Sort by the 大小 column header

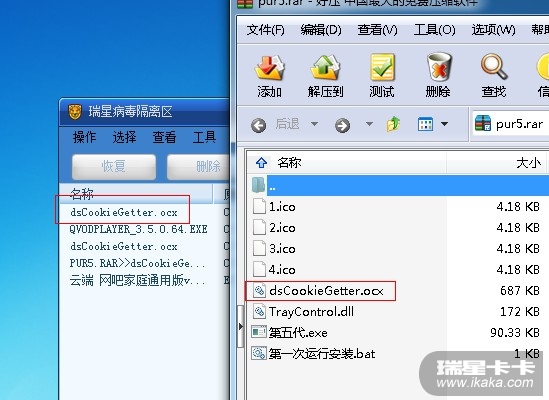(498, 163)
